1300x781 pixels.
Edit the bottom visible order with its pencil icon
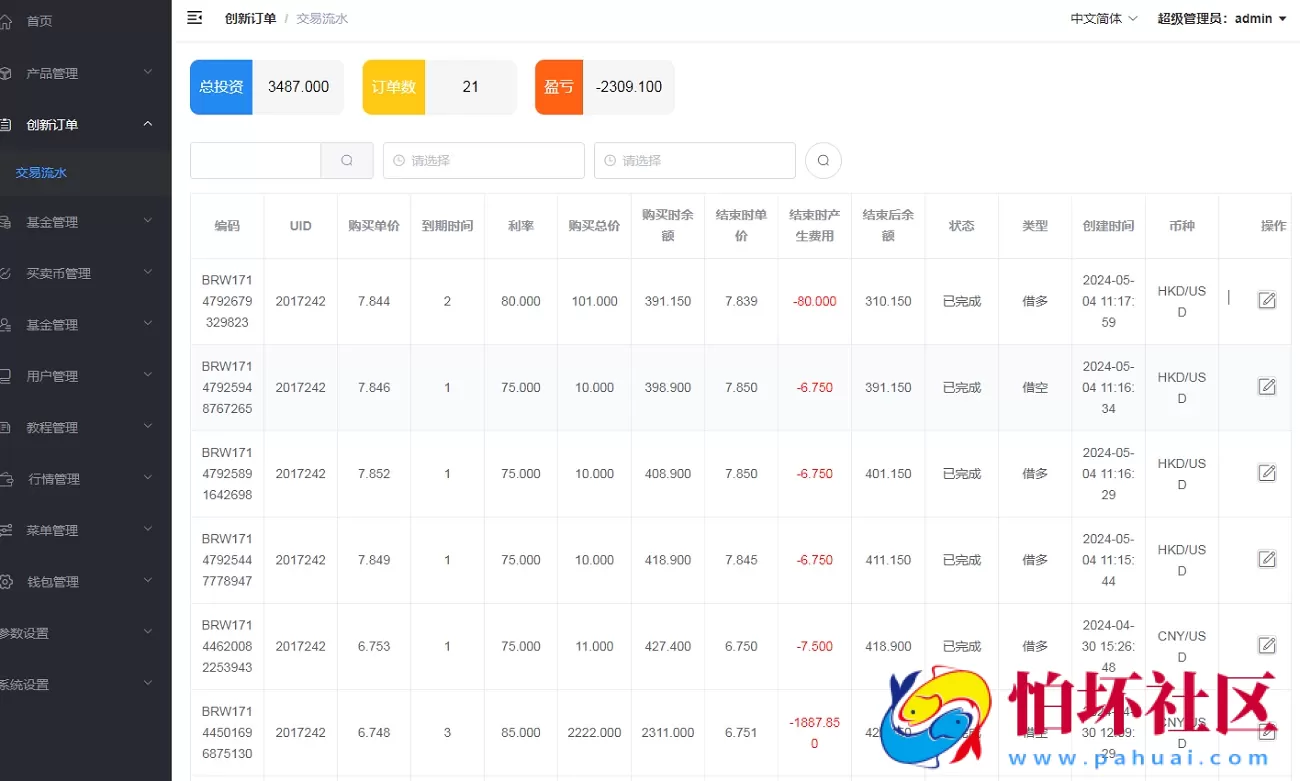(1267, 731)
